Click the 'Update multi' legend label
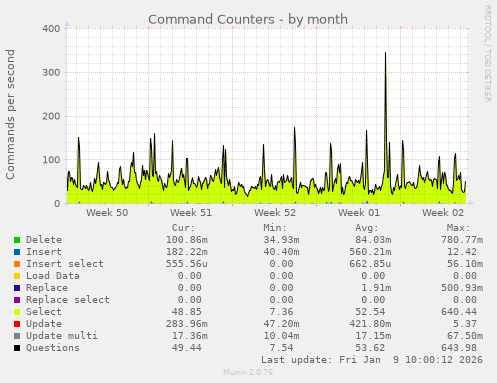Screen dimensions: 497x383 coord(62,336)
